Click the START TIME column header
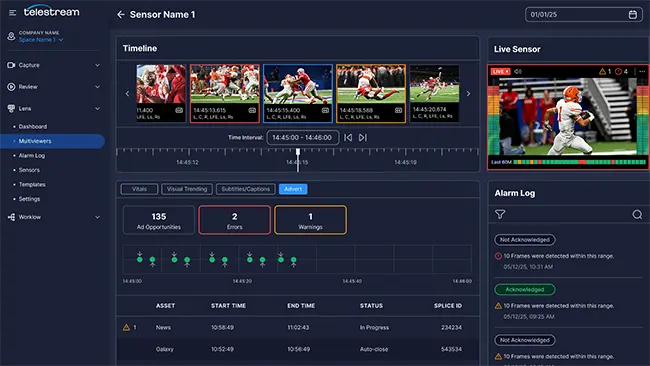 [228, 305]
